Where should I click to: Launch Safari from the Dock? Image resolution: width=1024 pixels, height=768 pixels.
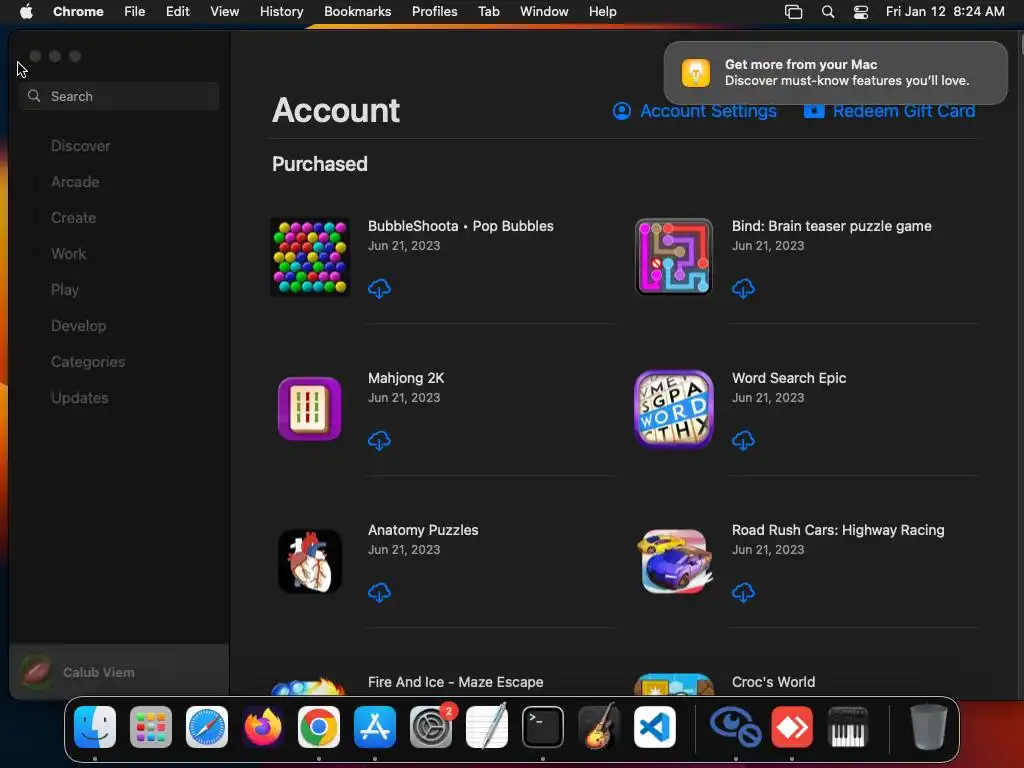click(206, 727)
